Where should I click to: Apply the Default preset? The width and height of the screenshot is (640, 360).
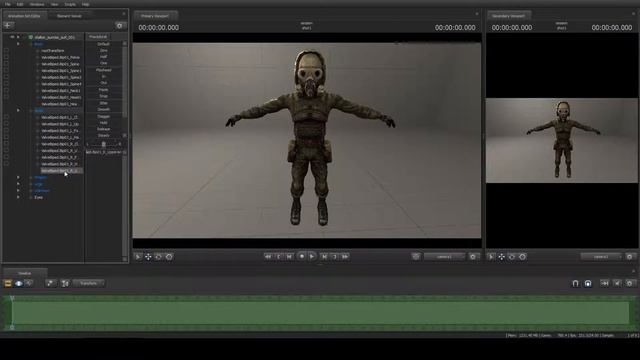tap(104, 44)
